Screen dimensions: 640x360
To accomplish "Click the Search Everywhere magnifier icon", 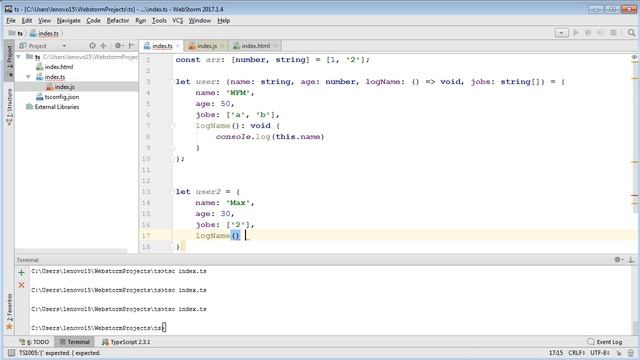I will pos(631,33).
